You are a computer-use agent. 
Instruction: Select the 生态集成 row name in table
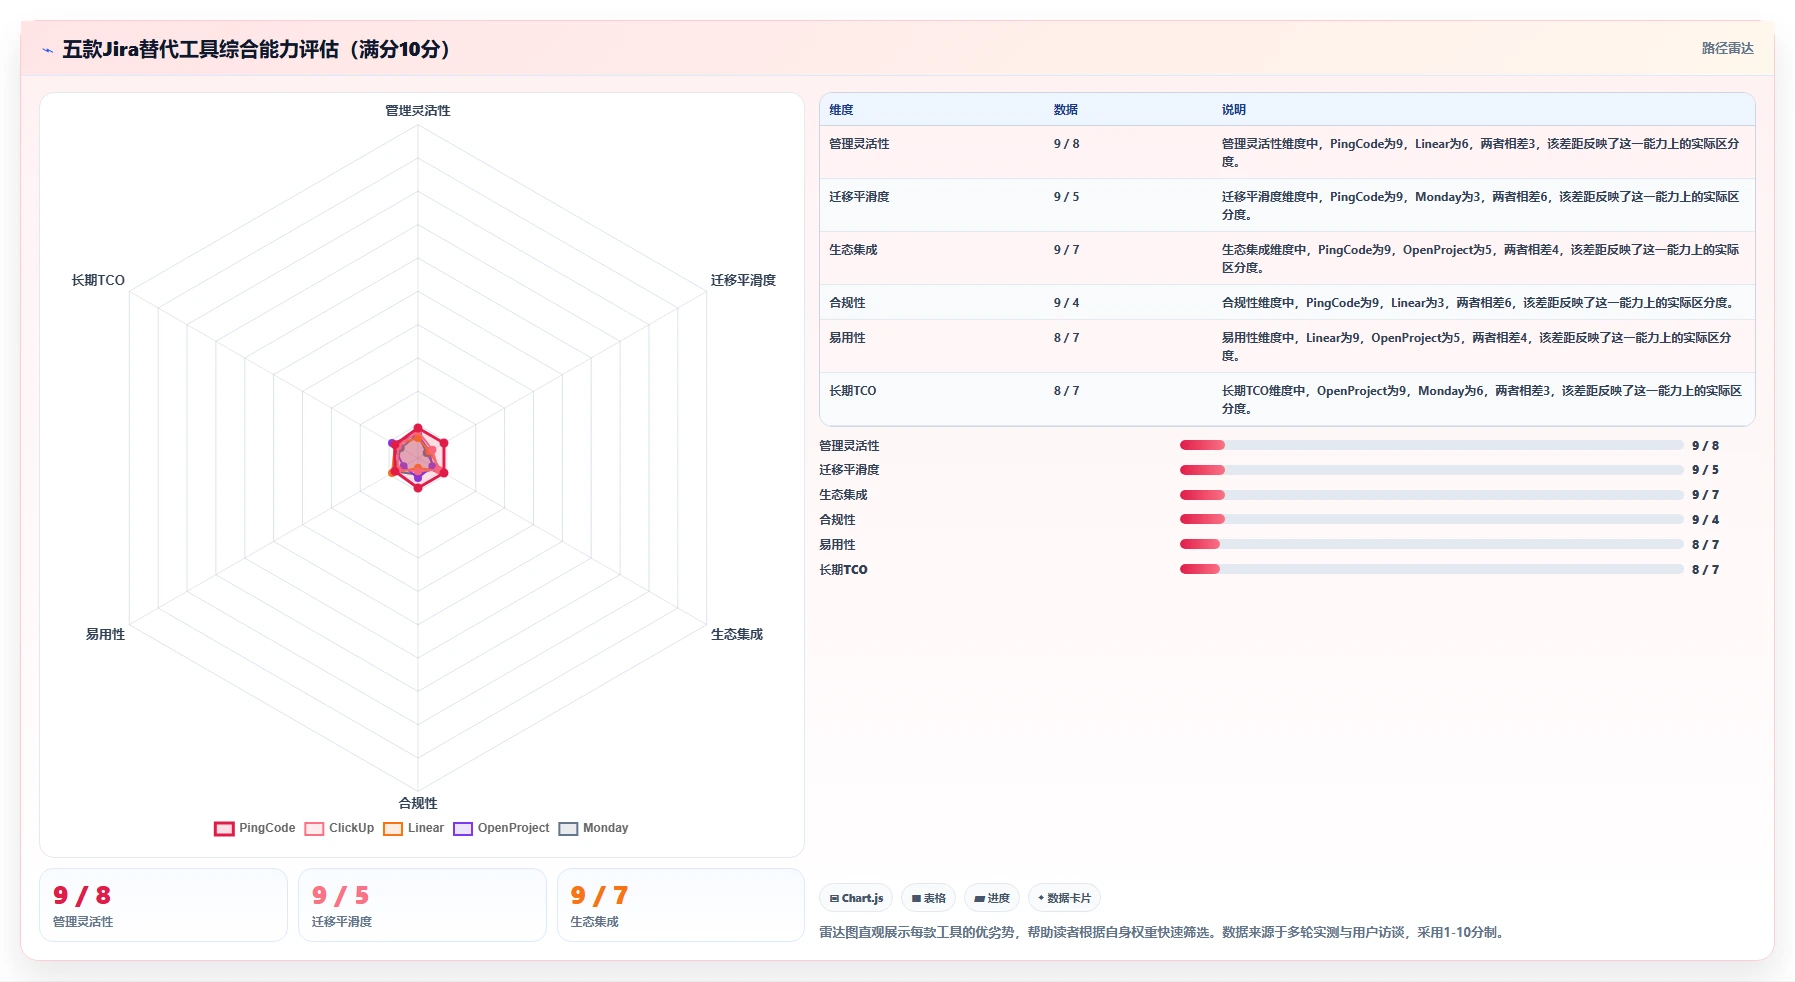coord(853,250)
